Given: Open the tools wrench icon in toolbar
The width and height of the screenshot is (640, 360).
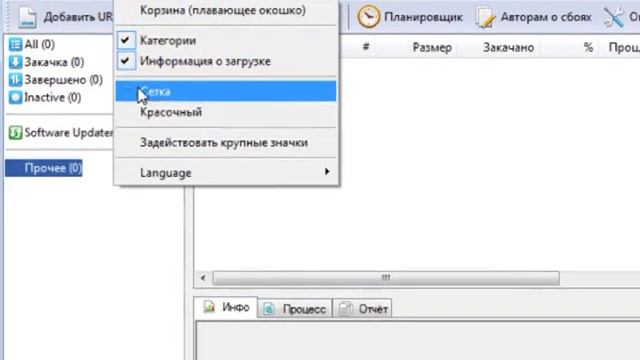Looking at the screenshot, I should [614, 17].
